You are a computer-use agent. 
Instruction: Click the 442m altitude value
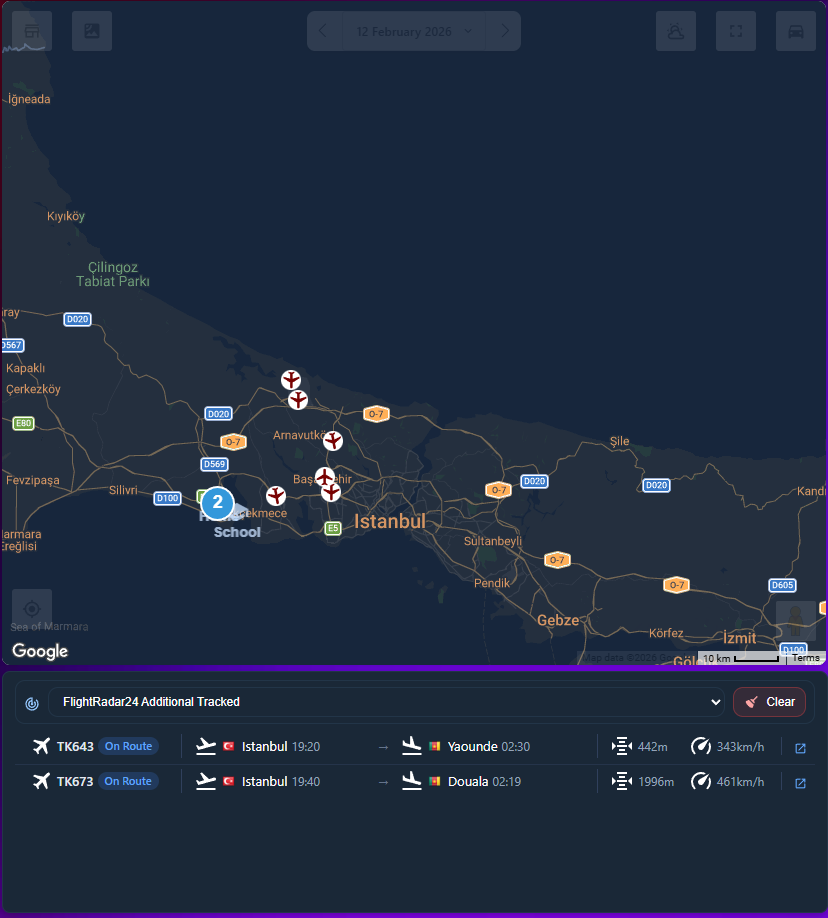[652, 747]
